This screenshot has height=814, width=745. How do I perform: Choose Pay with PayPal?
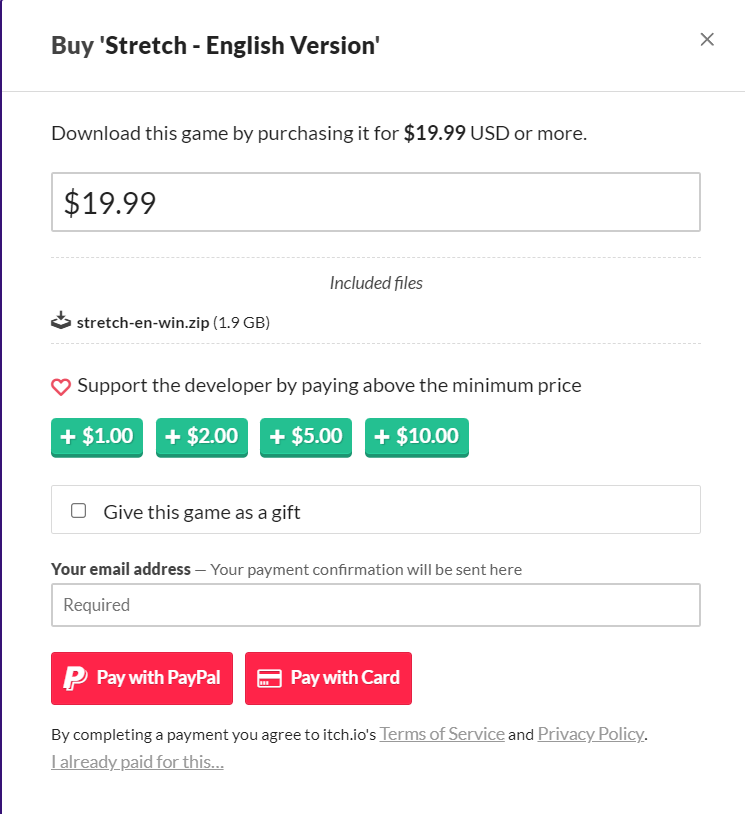[142, 678]
